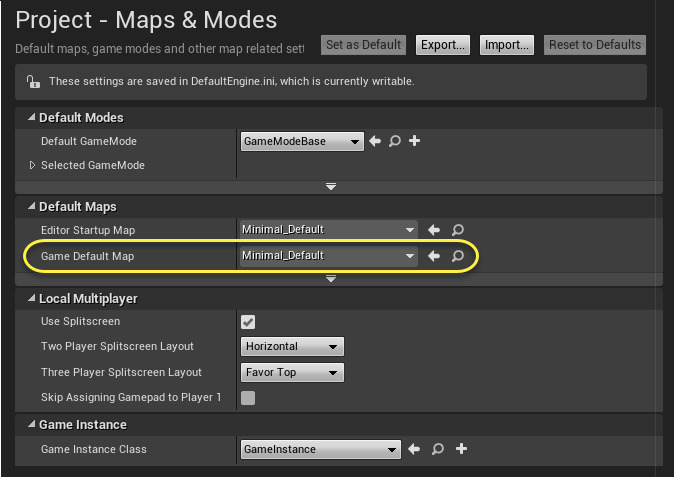Click the Use Splitscreen label
Viewport: 674px width, 477px height.
[x=80, y=321]
